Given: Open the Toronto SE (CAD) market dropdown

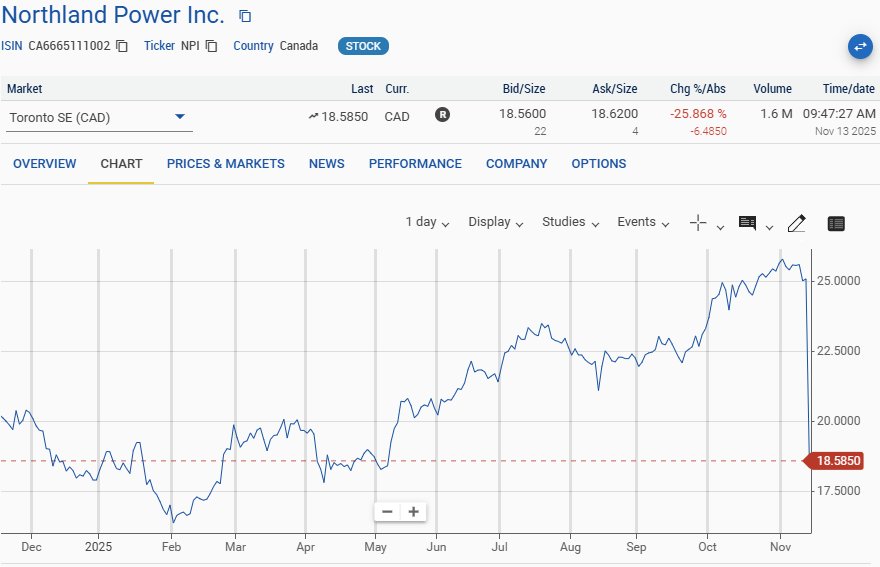Looking at the screenshot, I should click(x=99, y=117).
